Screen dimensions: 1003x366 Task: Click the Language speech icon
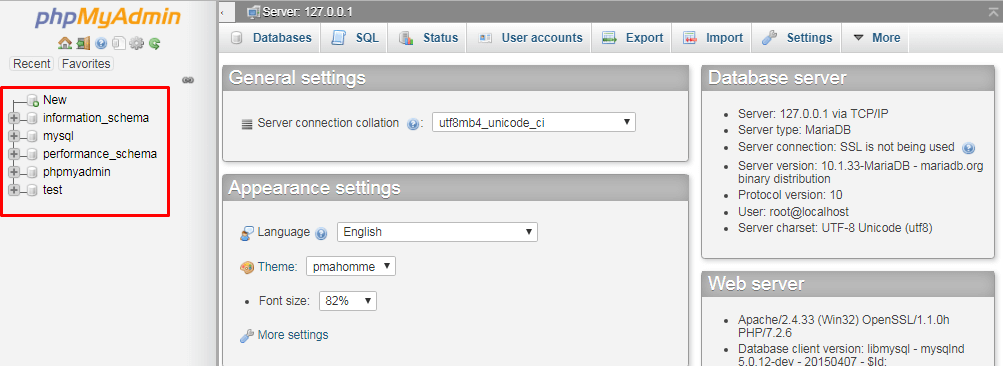pyautogui.click(x=247, y=233)
